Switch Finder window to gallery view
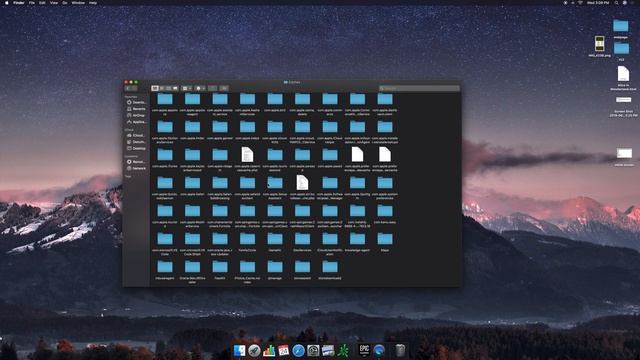 click(175, 88)
